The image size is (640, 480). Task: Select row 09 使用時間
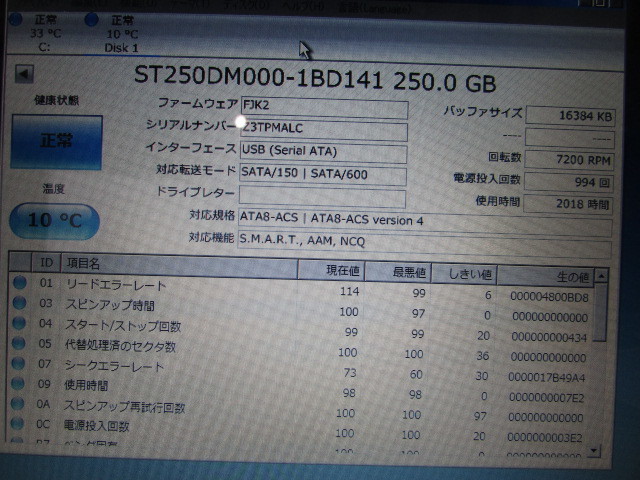tap(298, 390)
